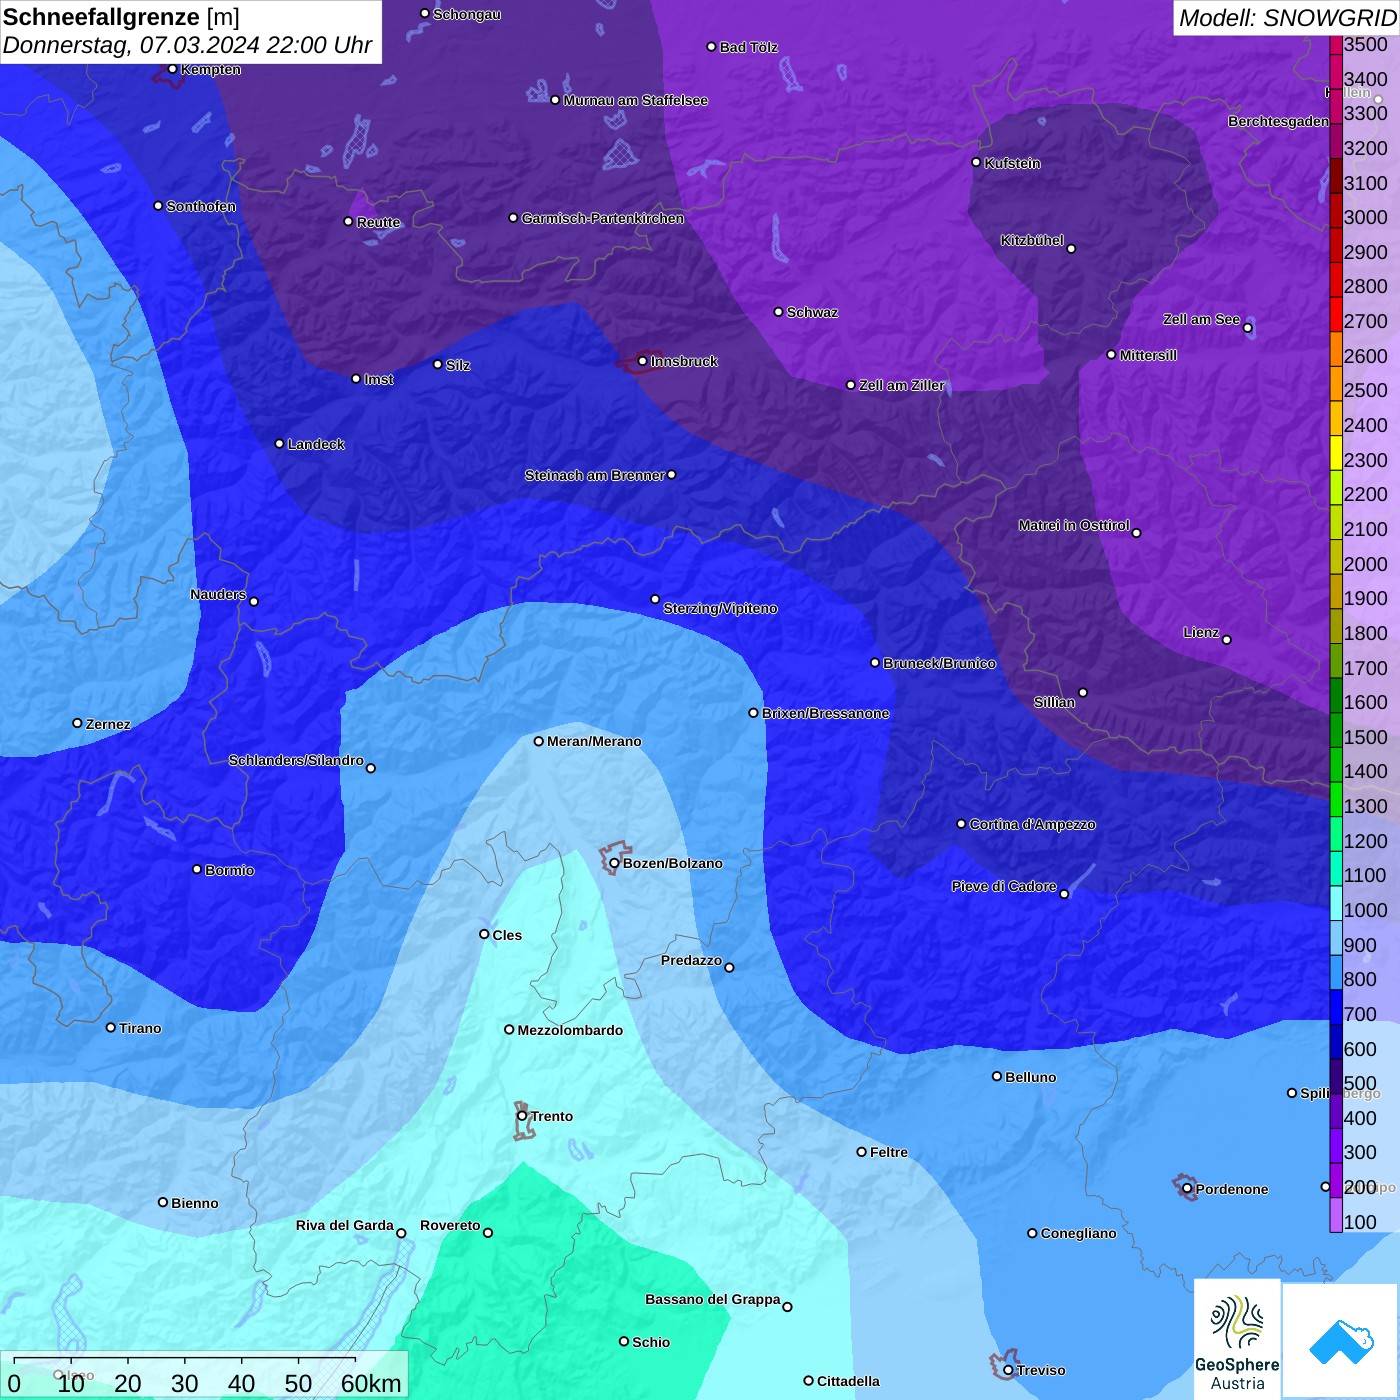Screen dimensions: 1400x1400
Task: Click the light blue 900 m legend swatch
Action: [x=1336, y=938]
